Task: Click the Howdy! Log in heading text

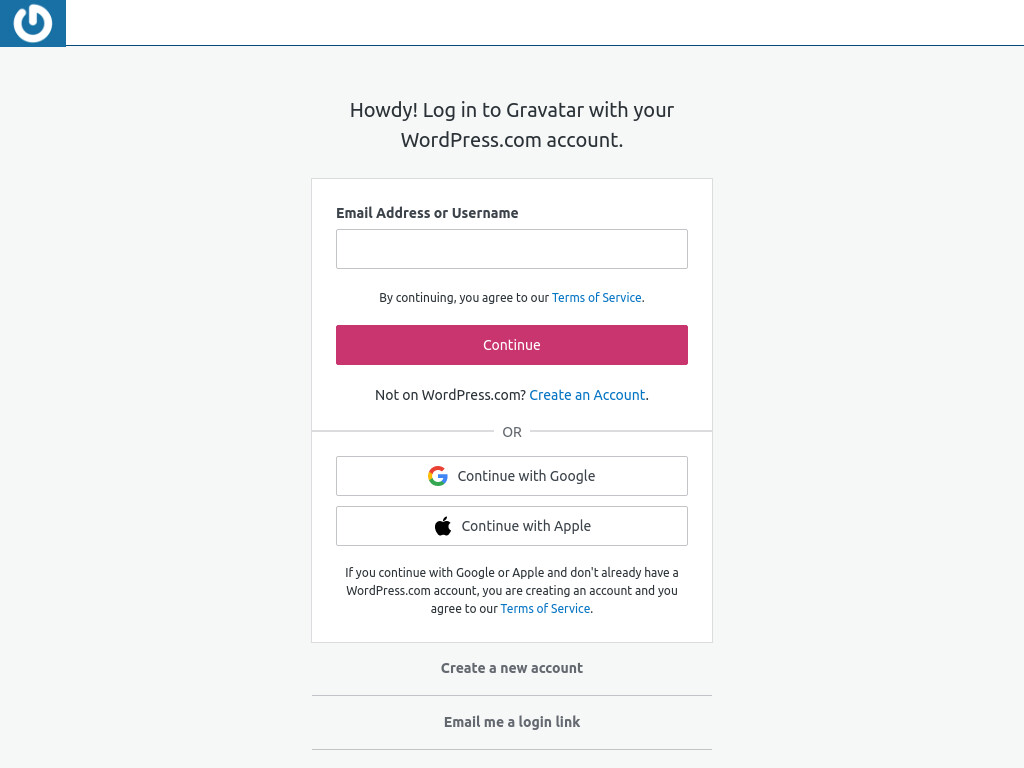Action: [511, 110]
